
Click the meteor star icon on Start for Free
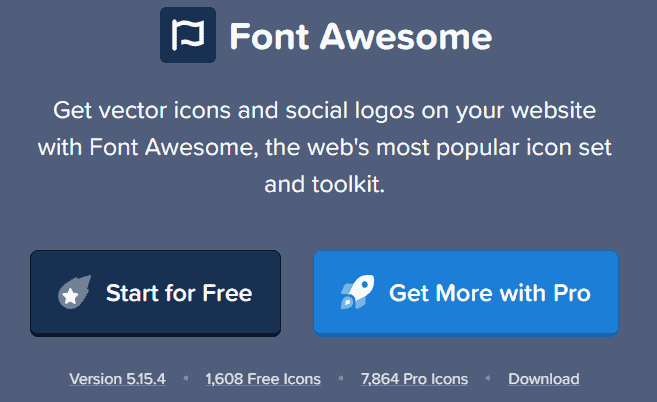point(74,292)
